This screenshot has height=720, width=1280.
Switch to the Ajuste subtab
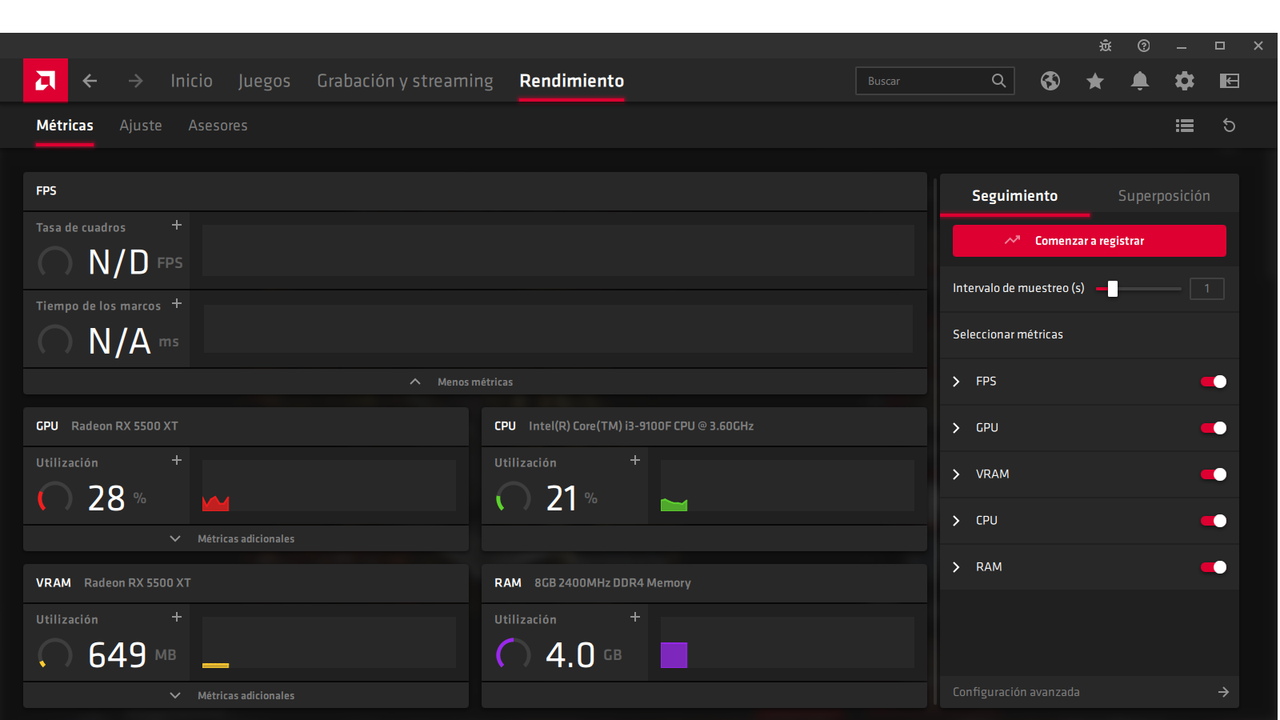(x=140, y=126)
